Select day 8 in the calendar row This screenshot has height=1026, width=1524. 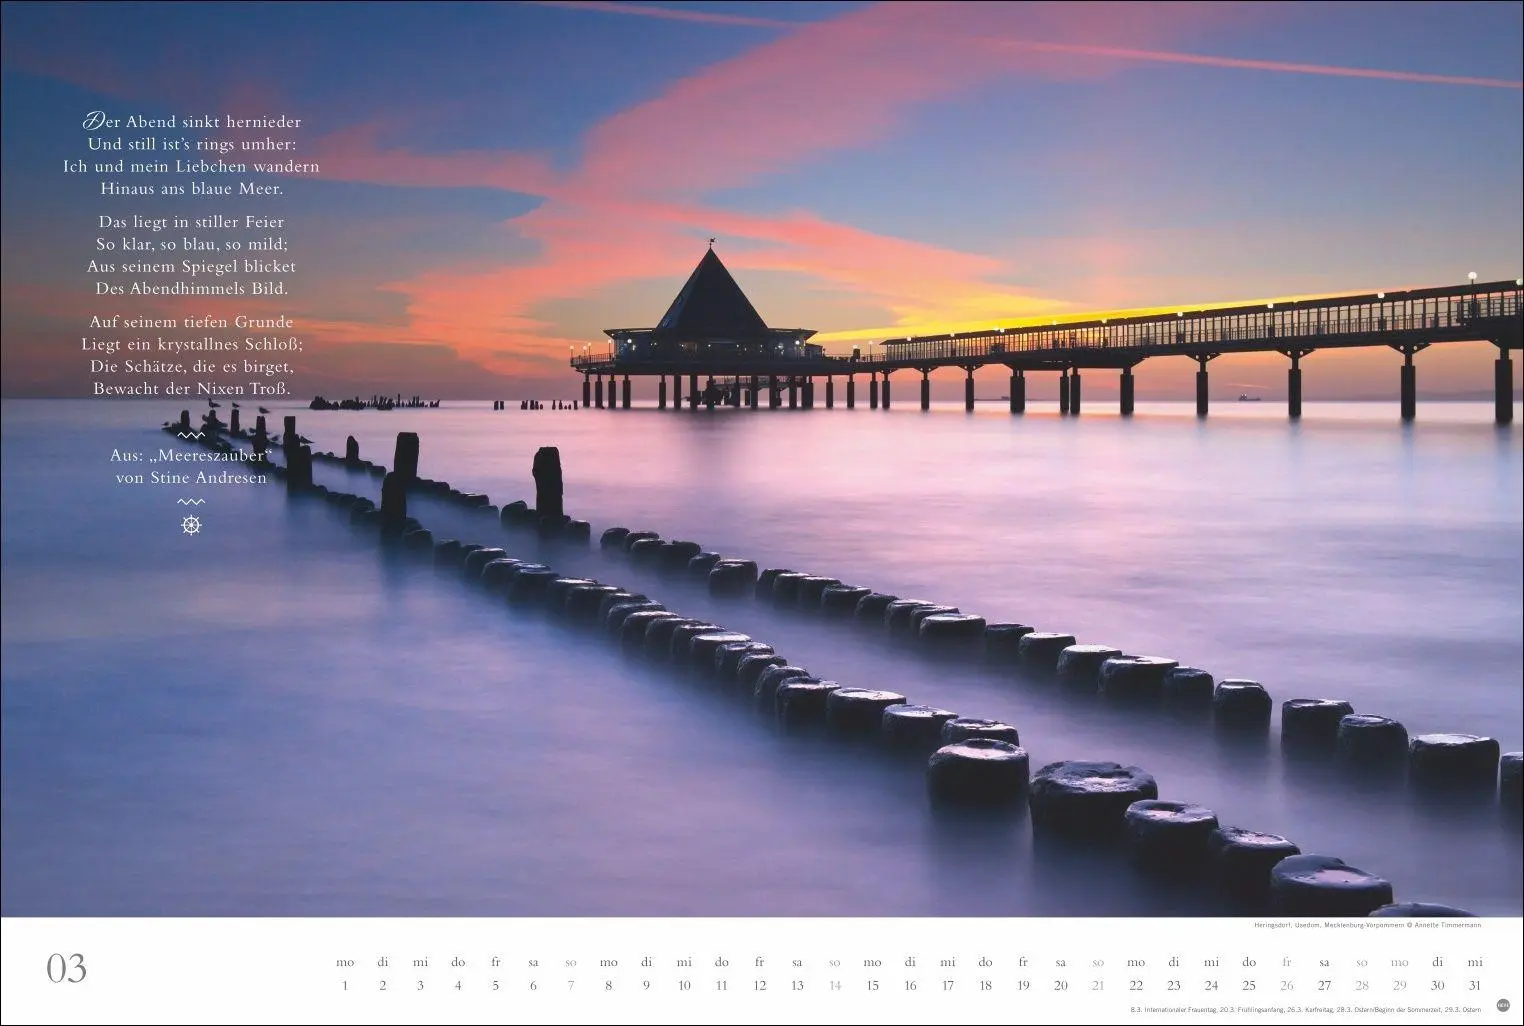(608, 985)
